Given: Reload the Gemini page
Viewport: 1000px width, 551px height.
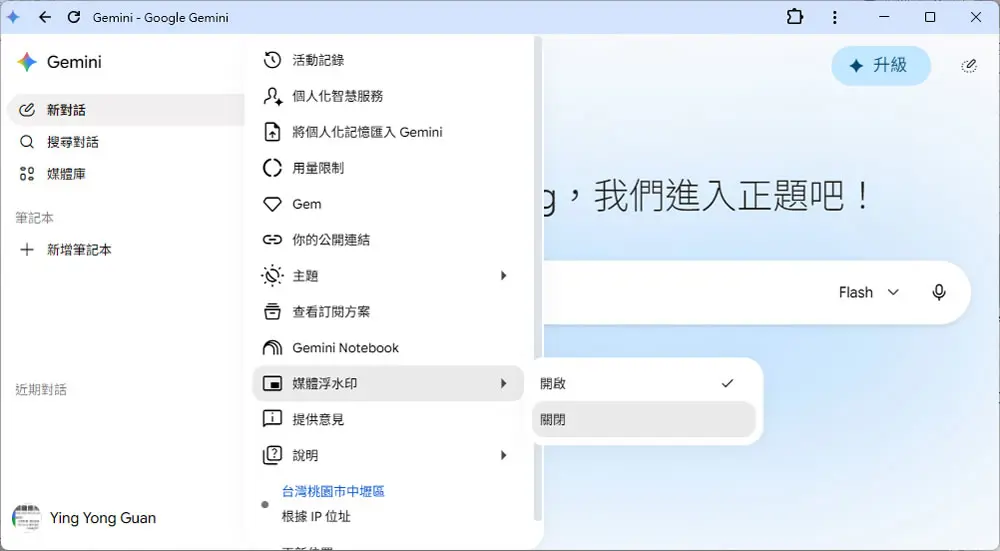Looking at the screenshot, I should point(74,17).
